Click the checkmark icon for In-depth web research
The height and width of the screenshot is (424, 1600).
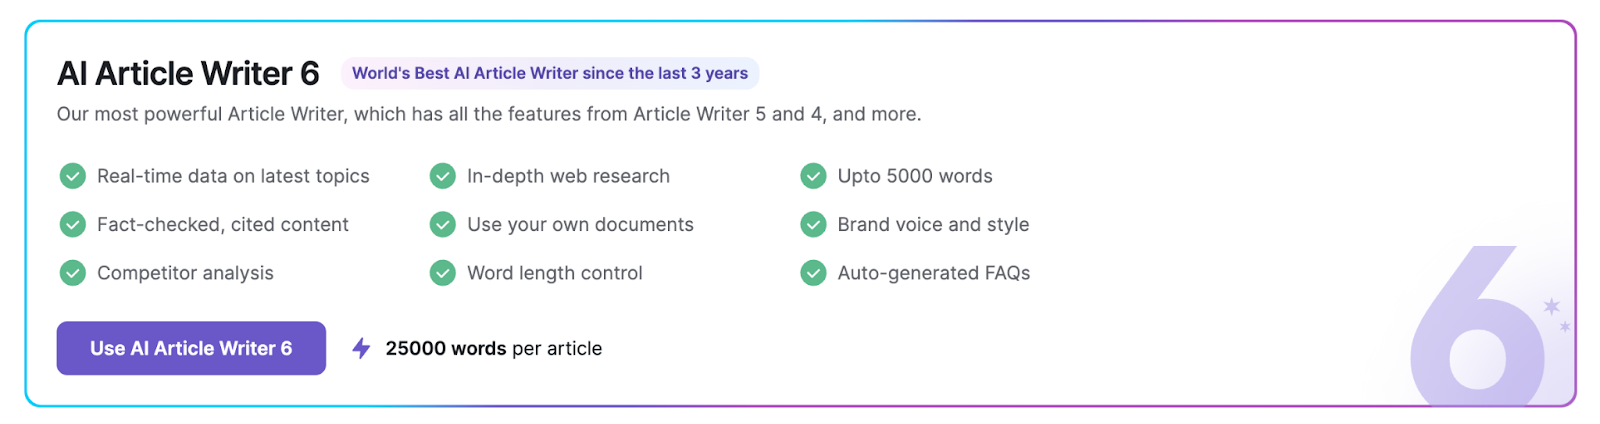point(443,176)
